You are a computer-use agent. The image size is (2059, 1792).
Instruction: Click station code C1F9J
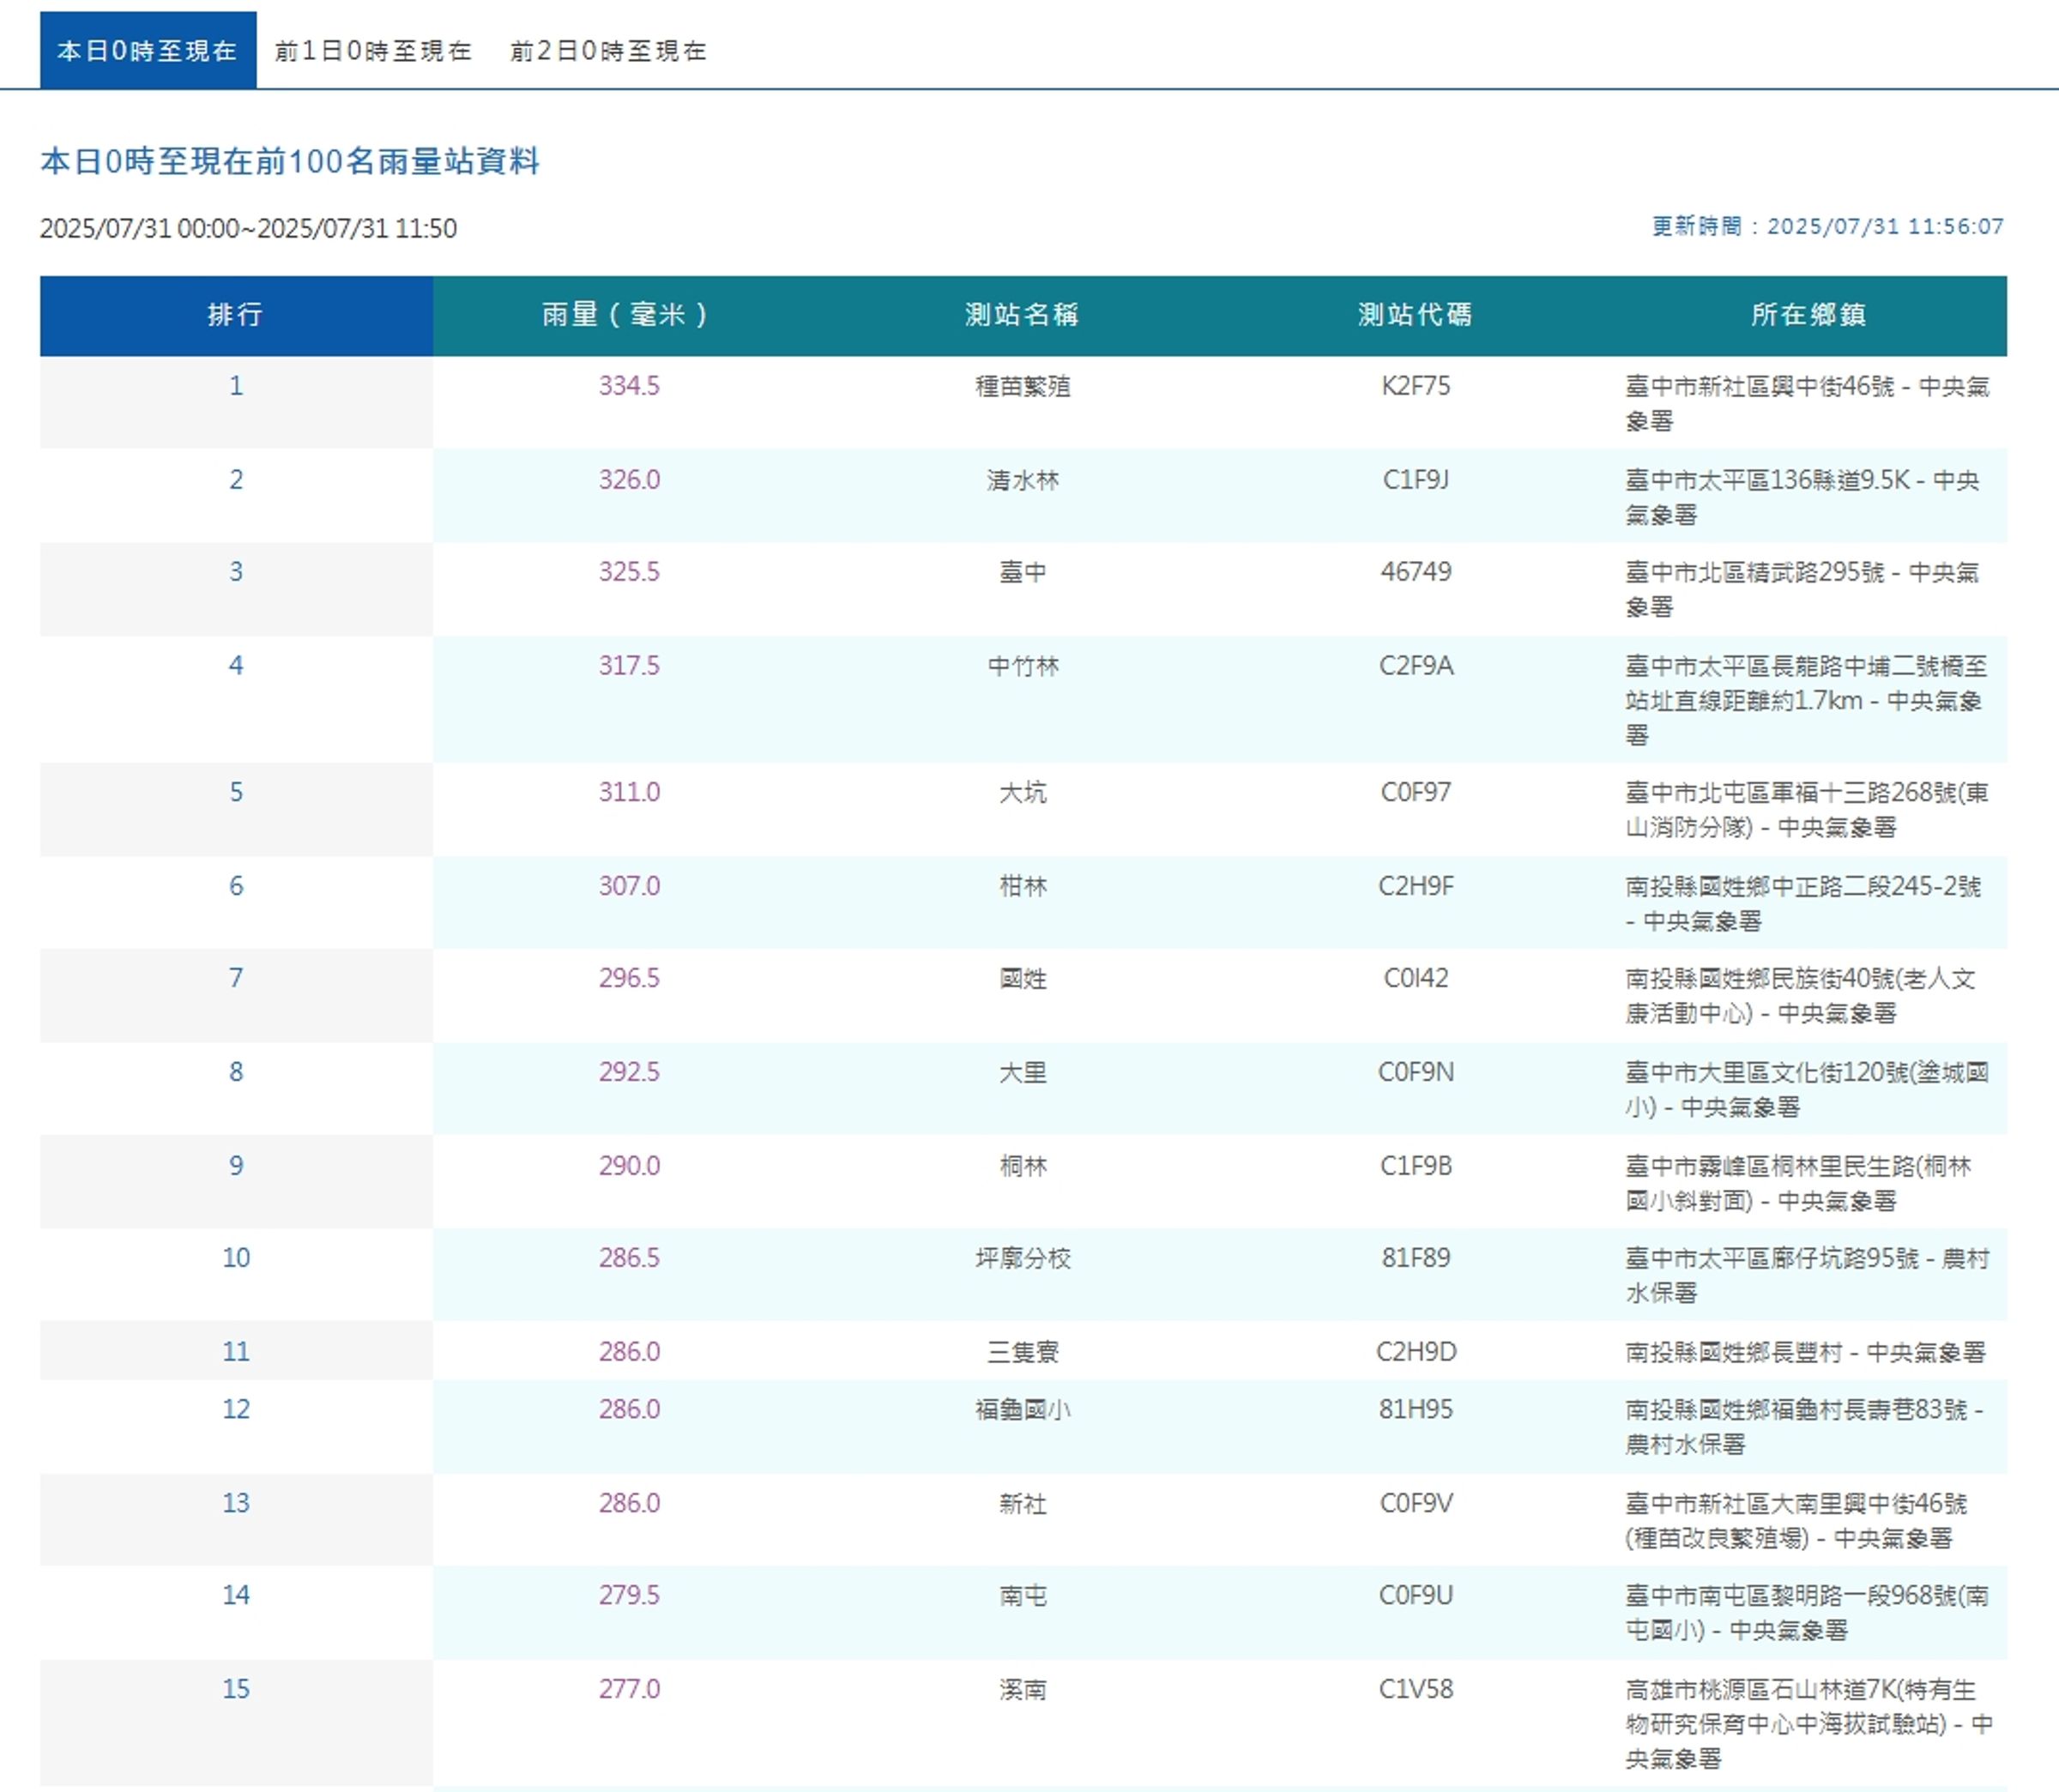pos(1416,480)
